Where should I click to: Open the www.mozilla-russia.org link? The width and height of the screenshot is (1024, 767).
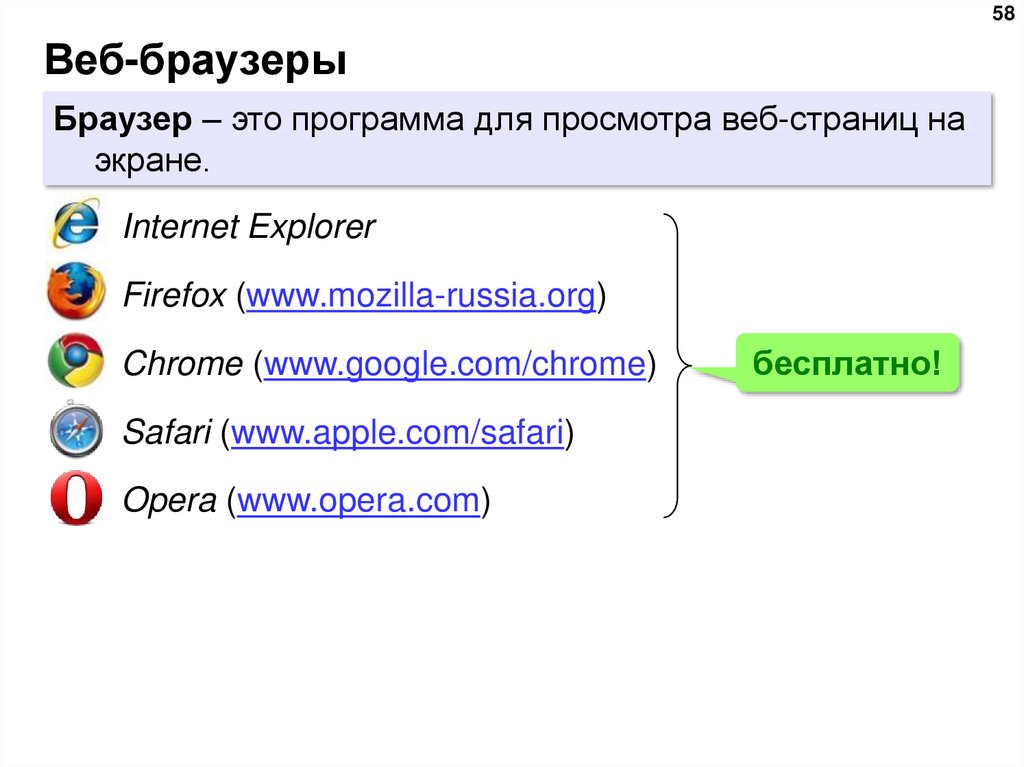[421, 297]
